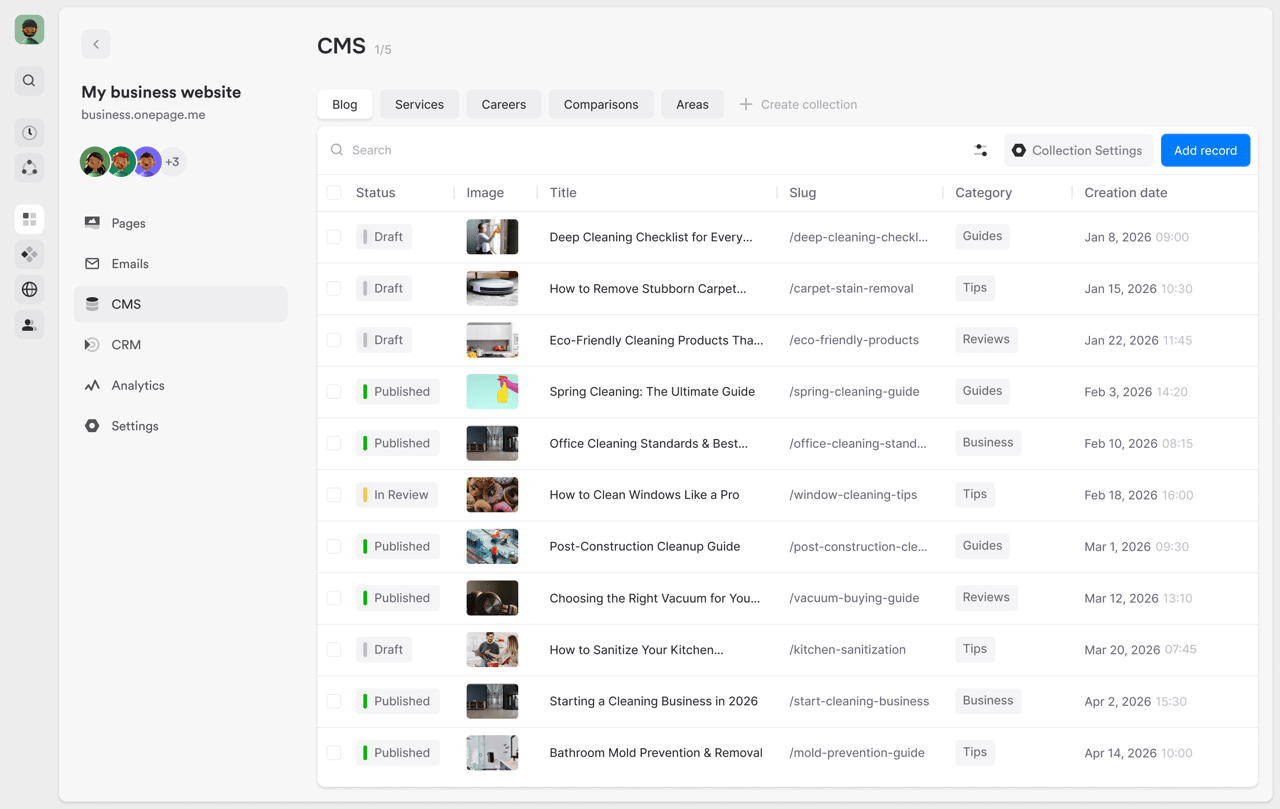Image resolution: width=1280 pixels, height=809 pixels.
Task: Select the CMS sidebar item
Action: (x=180, y=304)
